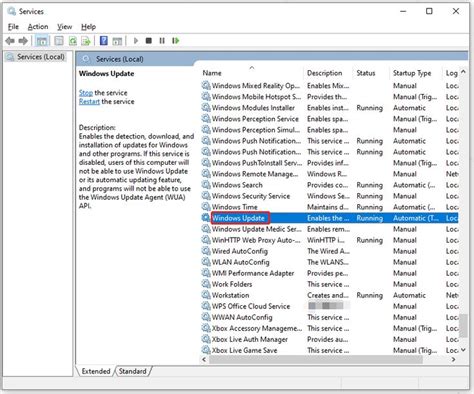Click the horizontal scrollbar thumb
The height and width of the screenshot is (394, 474).
(316, 359)
